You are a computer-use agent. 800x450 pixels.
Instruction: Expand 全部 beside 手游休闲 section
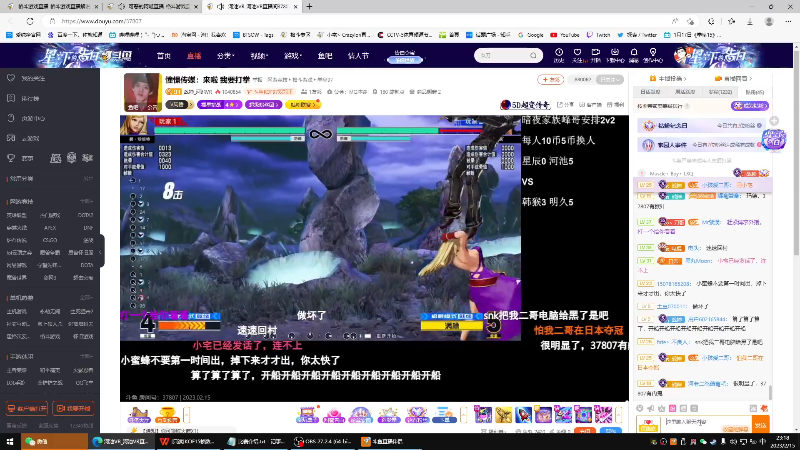pos(86,357)
